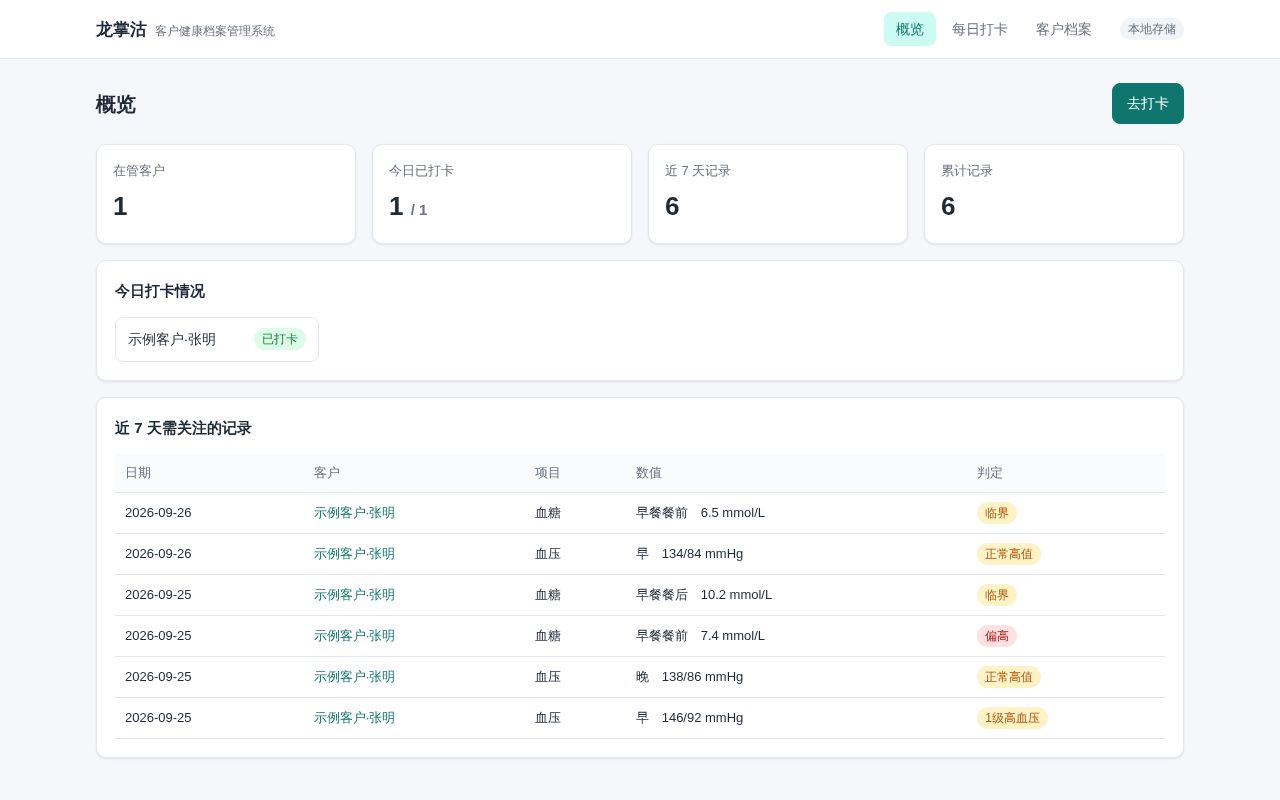Switch to the 概览 tab
The height and width of the screenshot is (800, 1280).
[x=910, y=29]
